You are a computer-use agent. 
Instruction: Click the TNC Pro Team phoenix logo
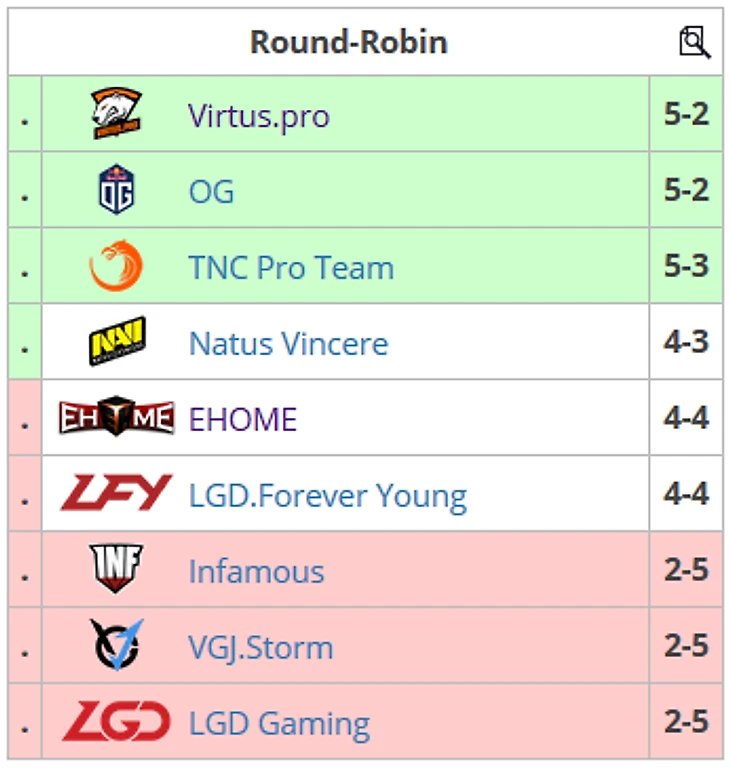tap(116, 266)
